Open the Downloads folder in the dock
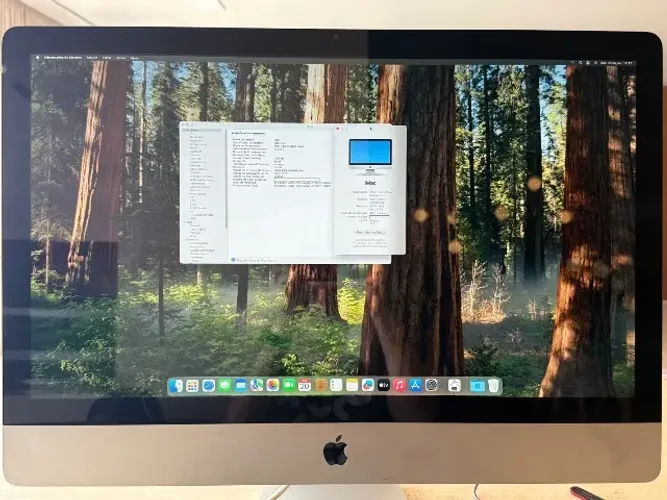This screenshot has height=500, width=667. pos(477,386)
